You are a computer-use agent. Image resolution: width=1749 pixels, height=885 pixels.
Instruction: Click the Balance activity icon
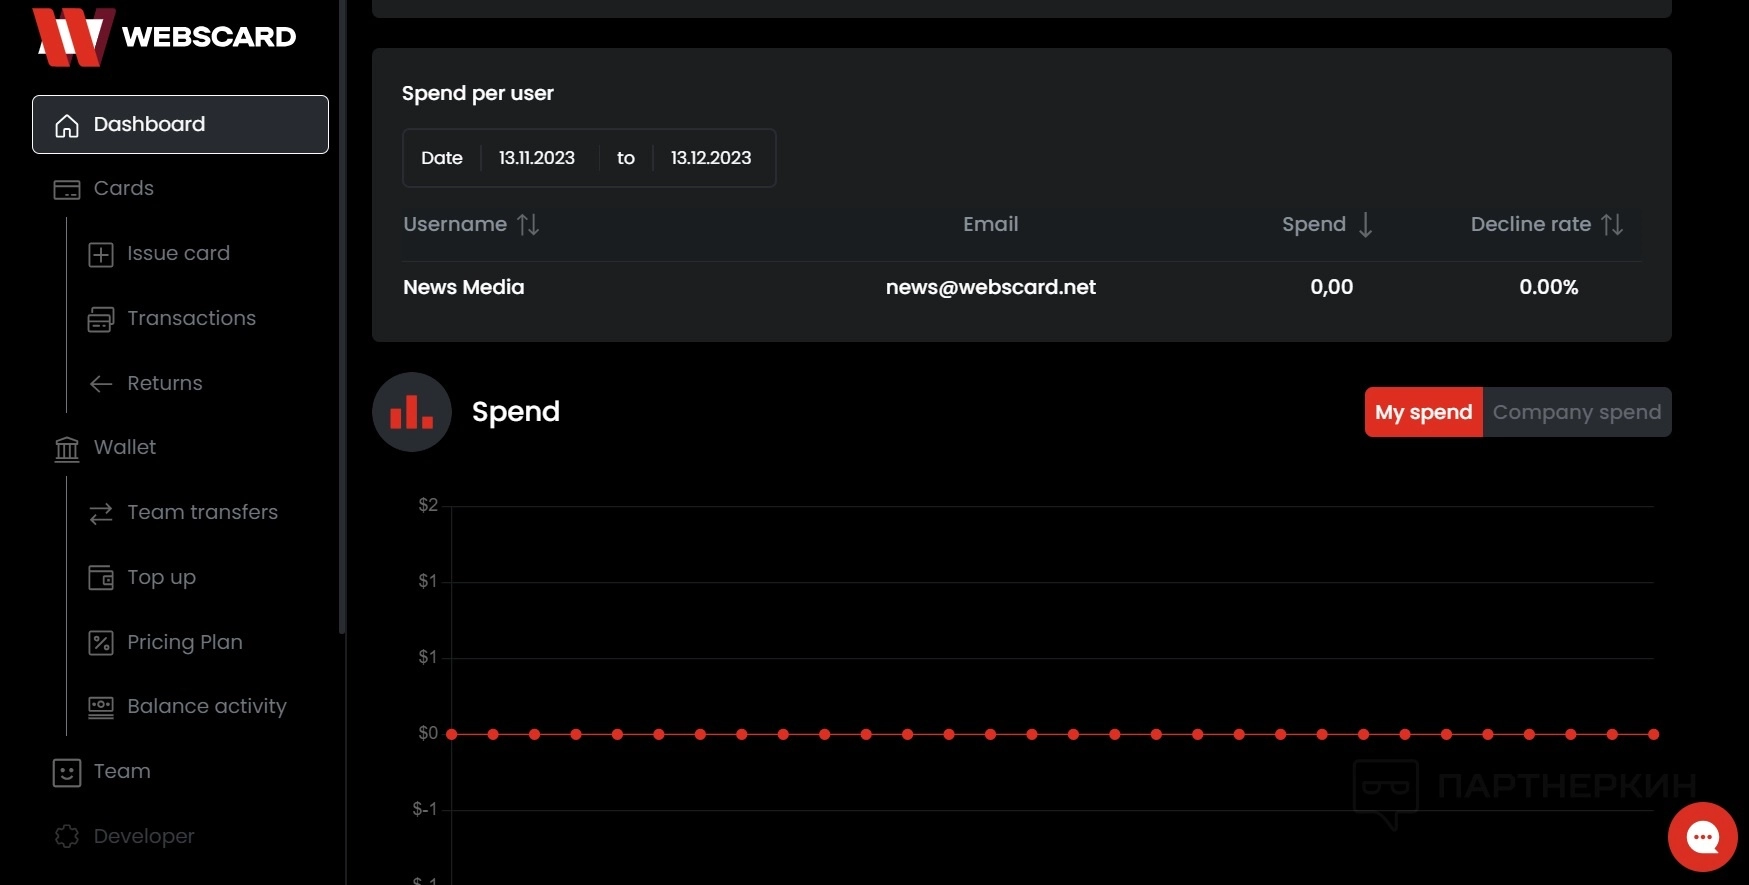coord(101,707)
